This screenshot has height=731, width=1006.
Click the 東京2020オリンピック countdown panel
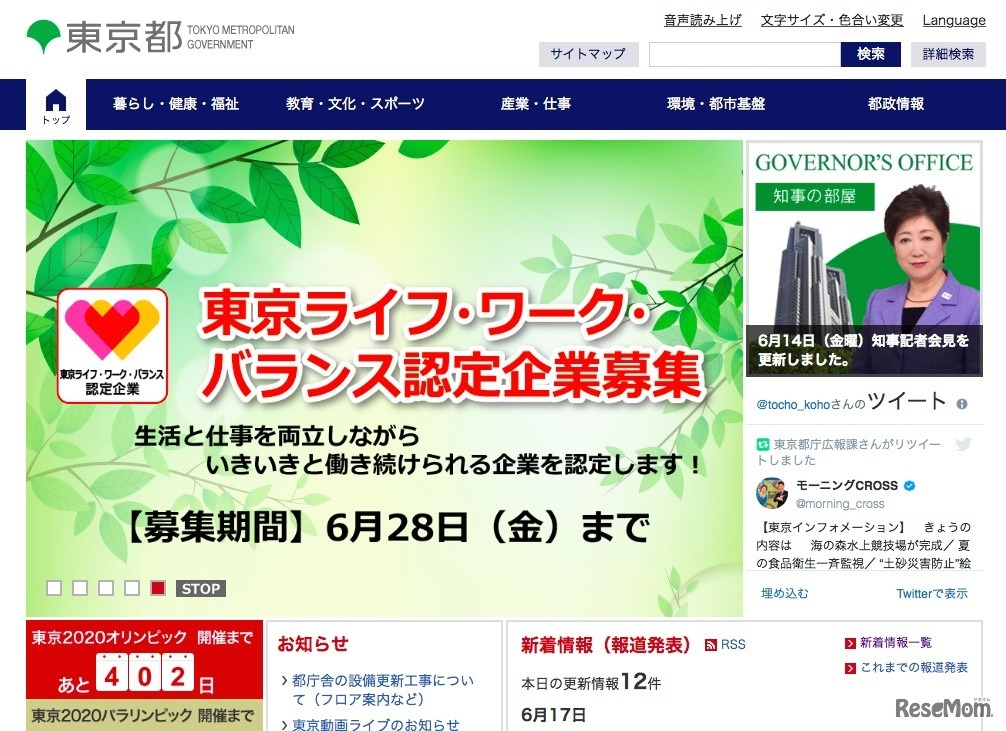pyautogui.click(x=144, y=659)
